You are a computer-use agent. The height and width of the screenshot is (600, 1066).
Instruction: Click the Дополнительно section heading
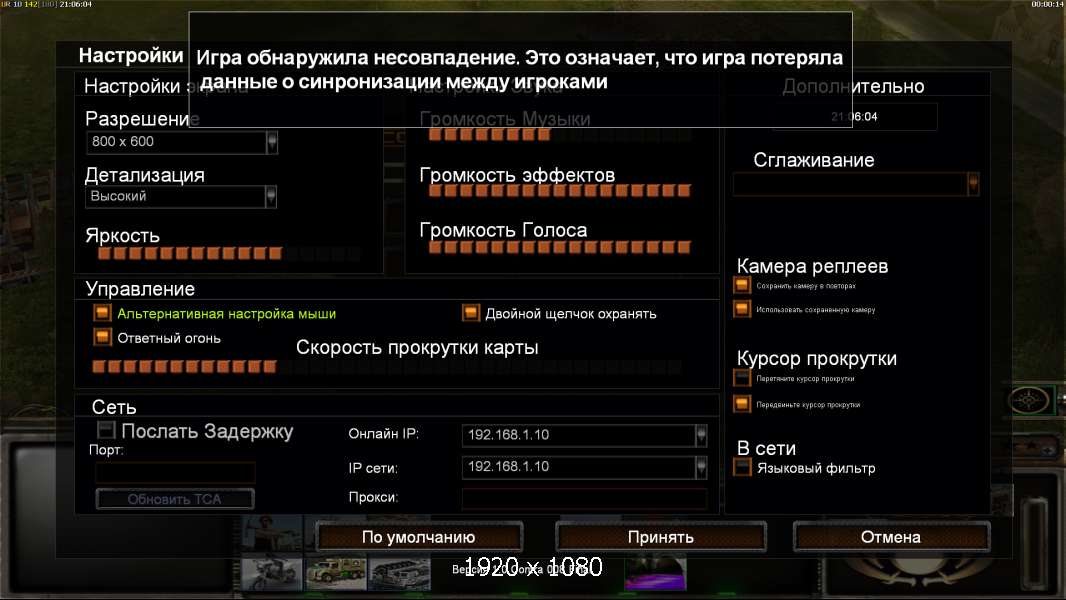pos(853,86)
